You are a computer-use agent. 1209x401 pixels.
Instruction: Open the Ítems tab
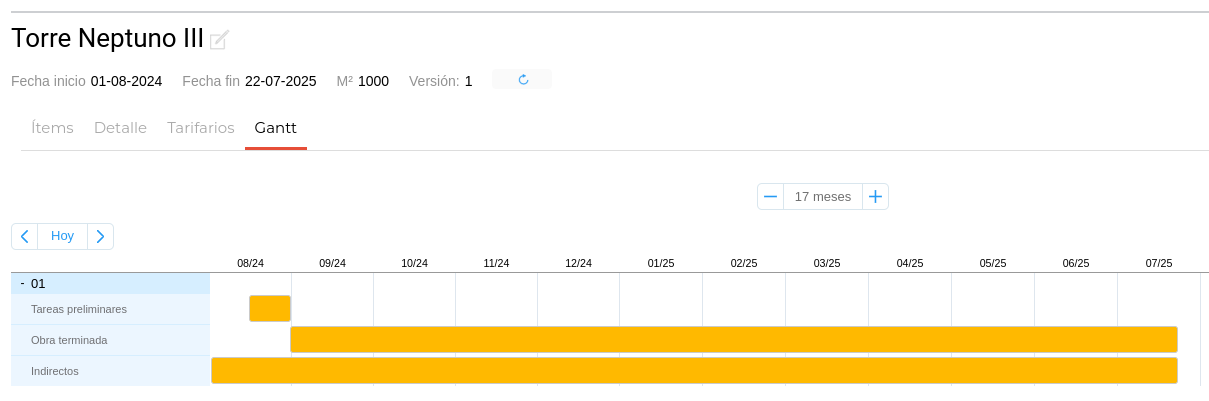52,128
